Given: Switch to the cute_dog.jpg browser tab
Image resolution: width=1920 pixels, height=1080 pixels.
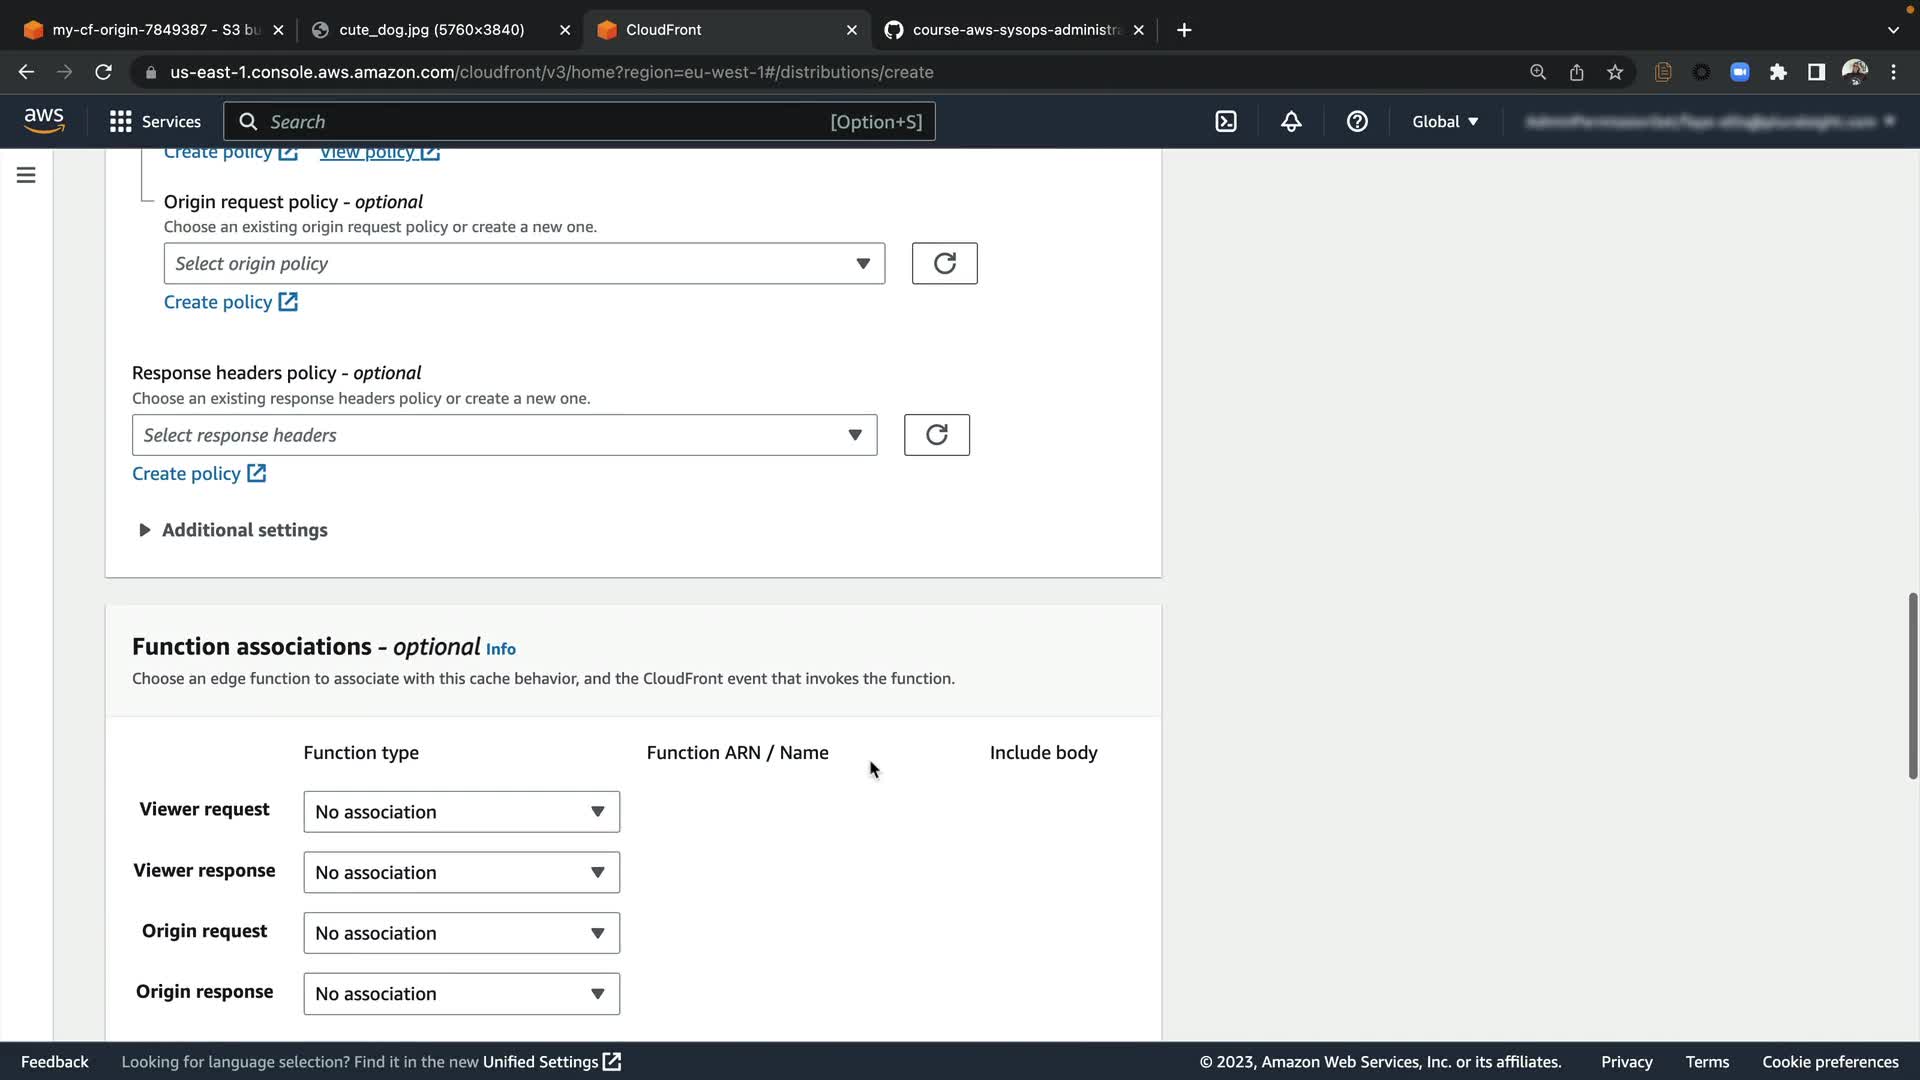Looking at the screenshot, I should click(x=431, y=30).
